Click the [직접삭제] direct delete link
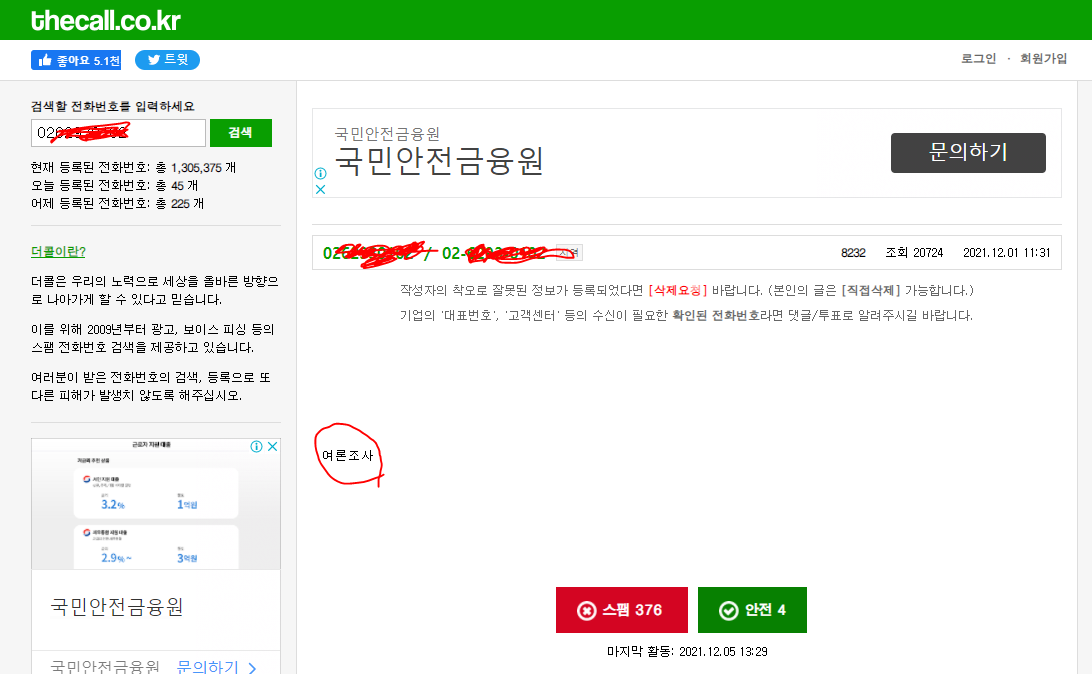The width and height of the screenshot is (1092, 674). (x=871, y=290)
